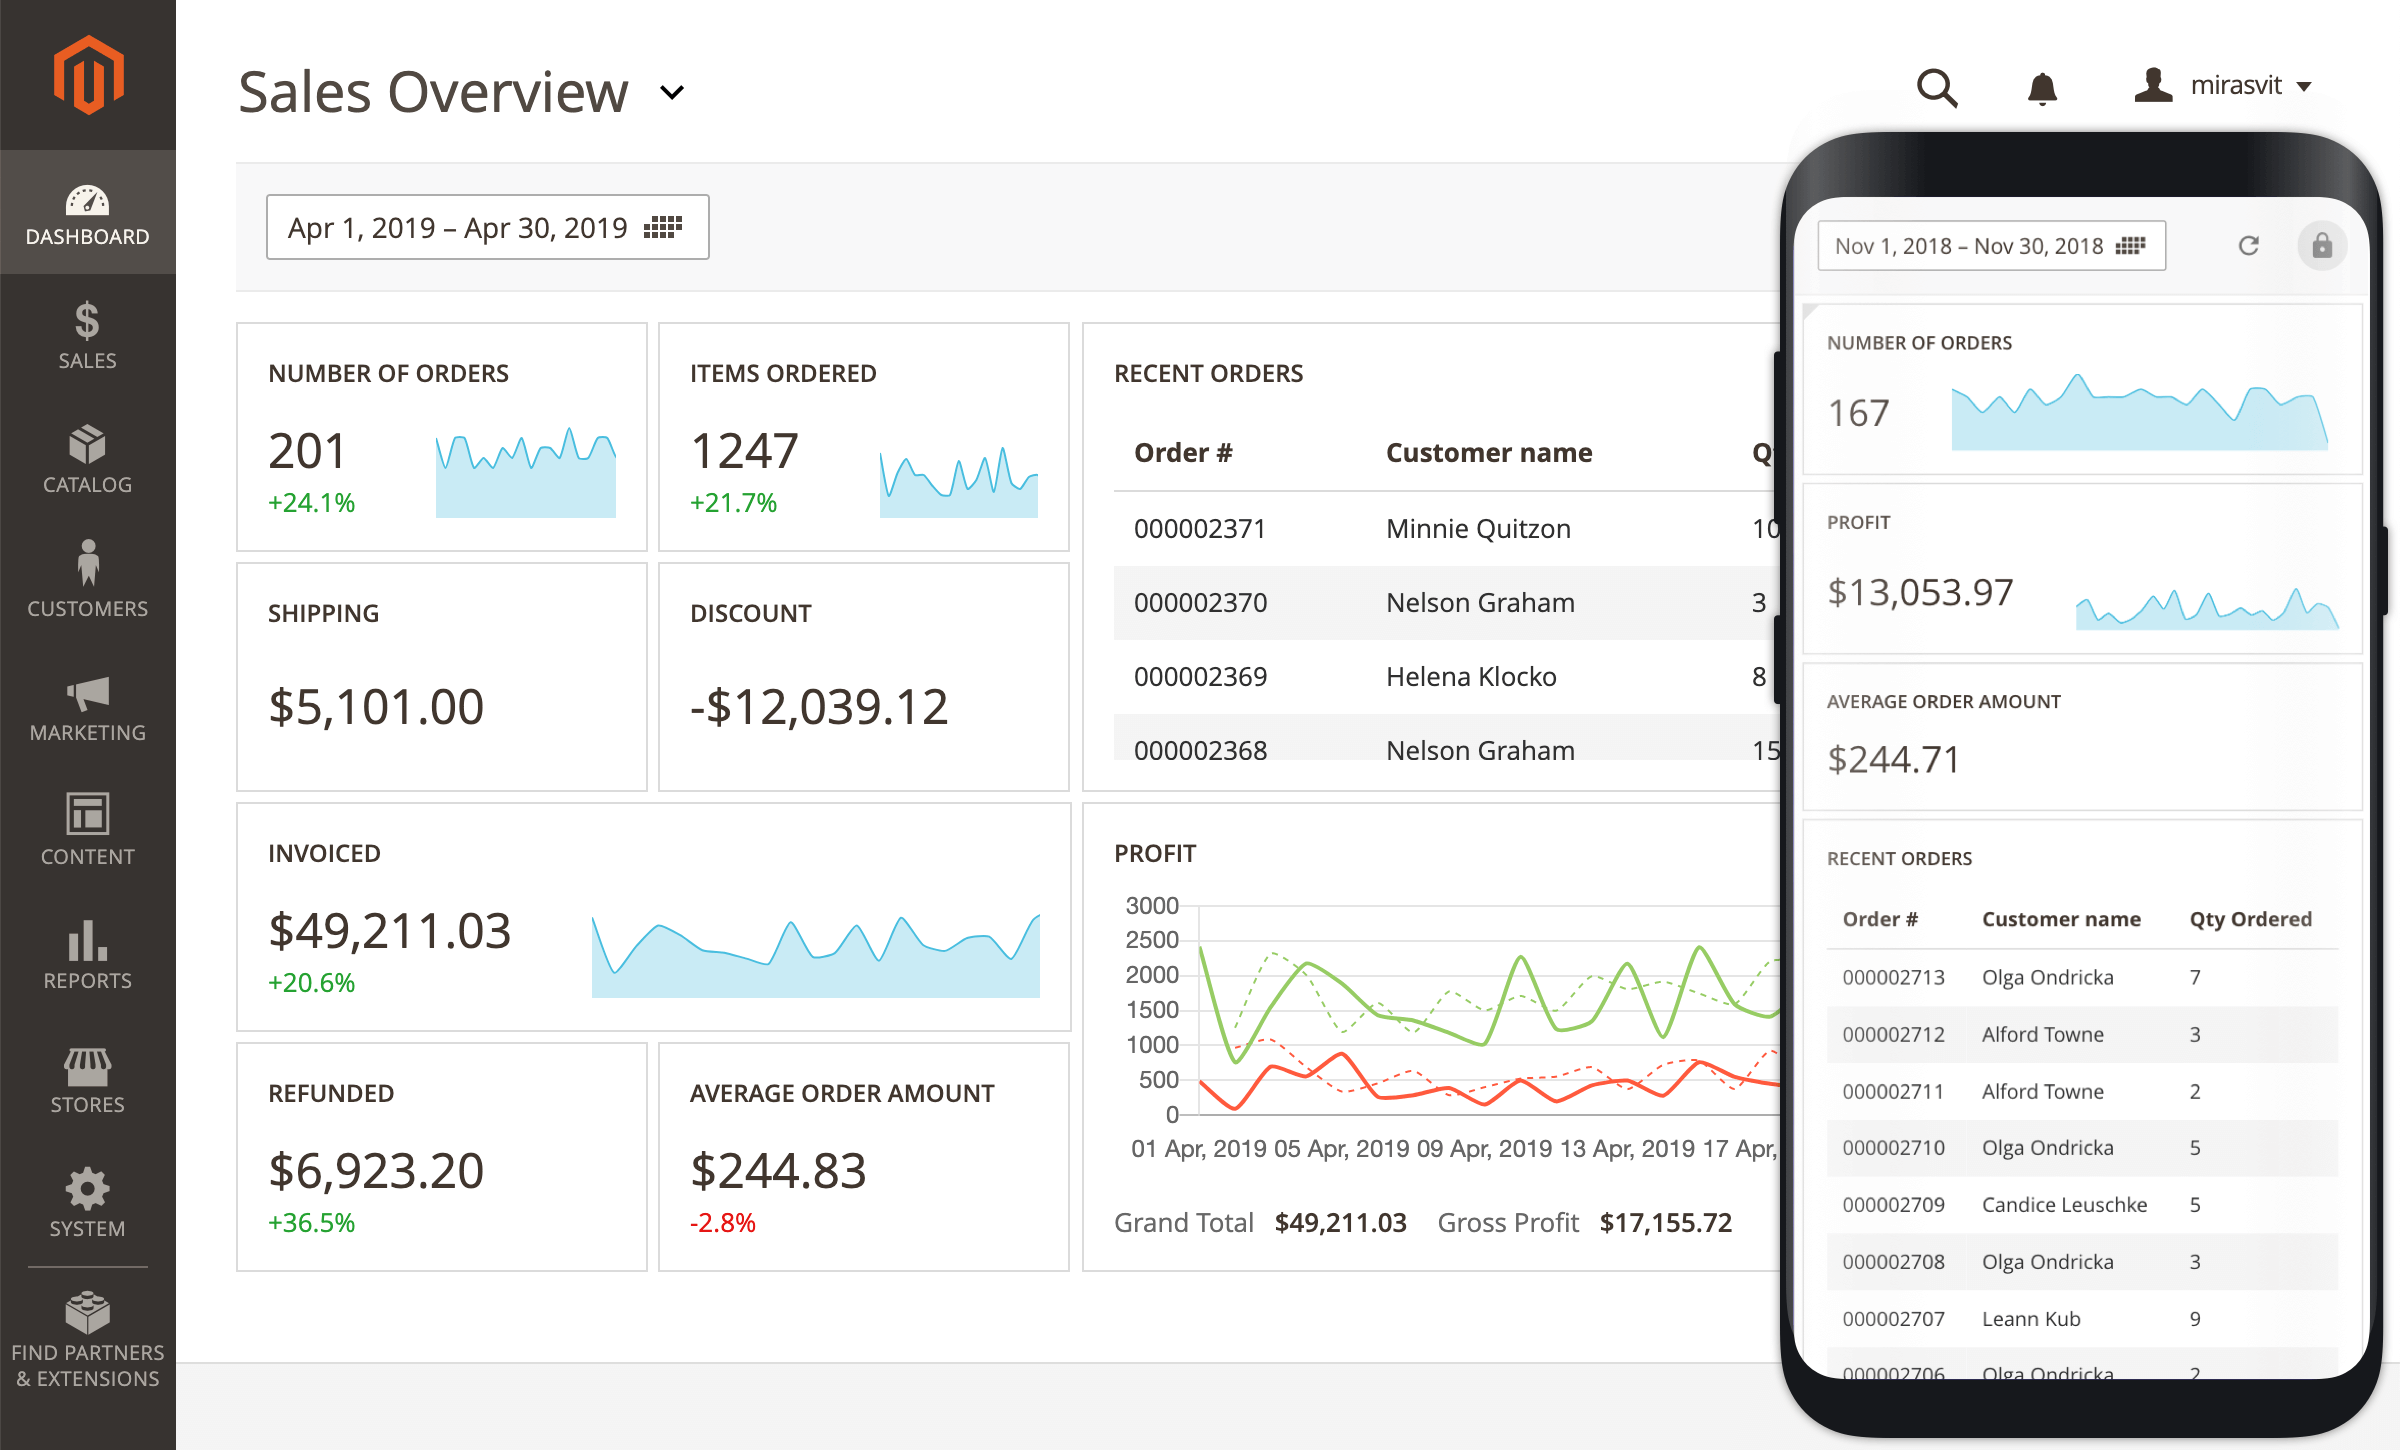The height and width of the screenshot is (1450, 2400).
Task: Click the Grand Total $49,211.03 figure
Action: [1340, 1223]
